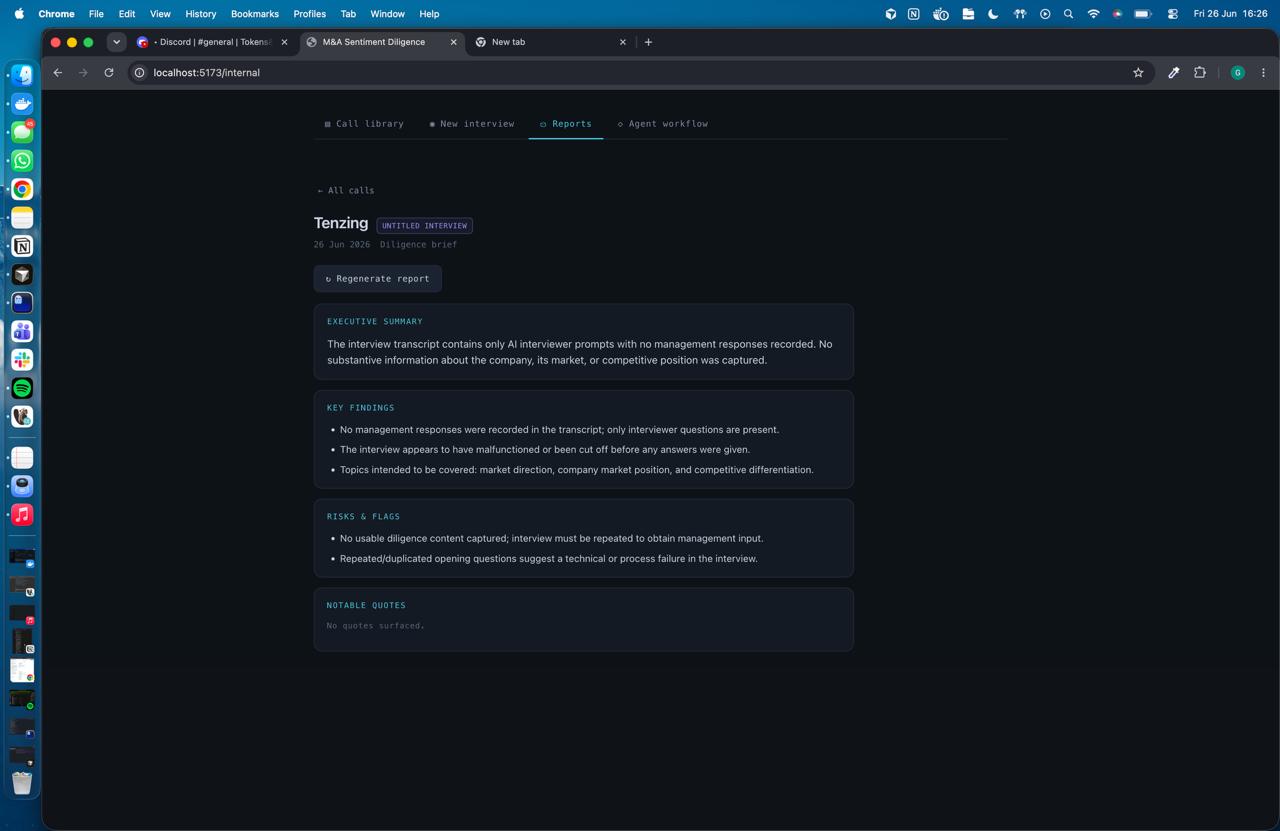Click the UNTITLED INTERVIEW badge
Viewport: 1280px width, 831px height.
coord(424,226)
